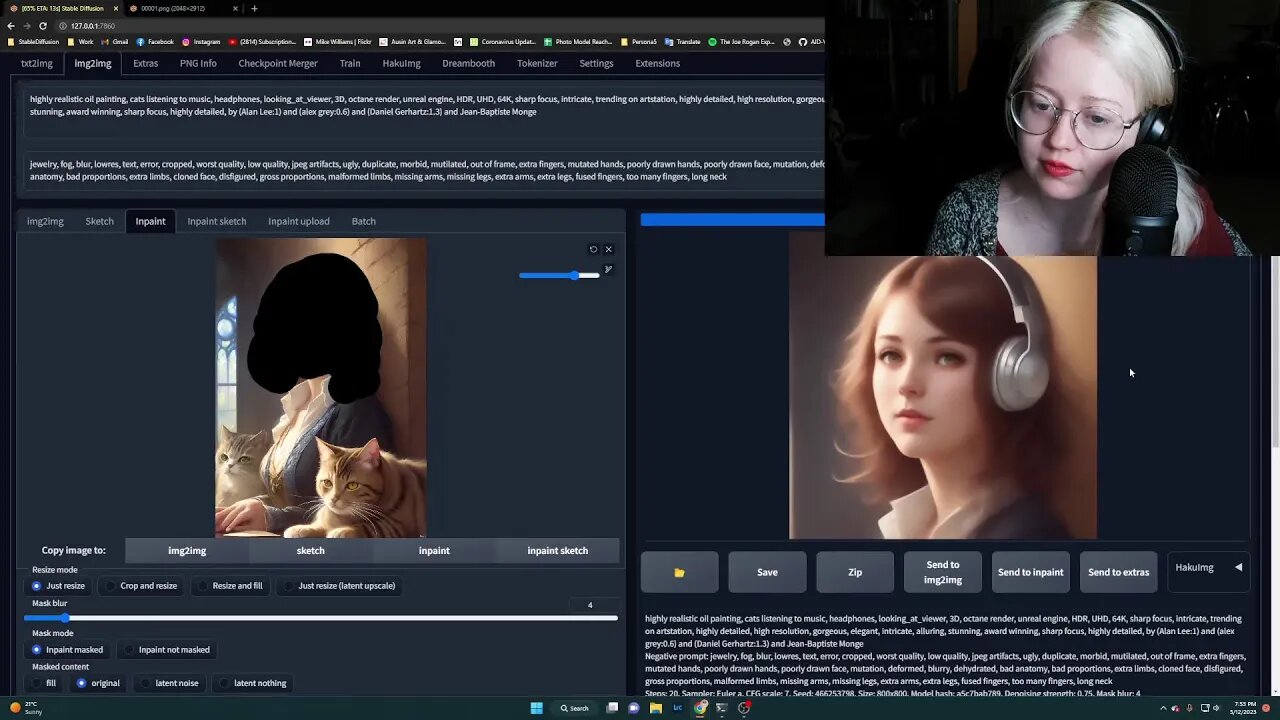Set masked content to latent nothing
The image size is (1280, 720).
click(x=254, y=683)
